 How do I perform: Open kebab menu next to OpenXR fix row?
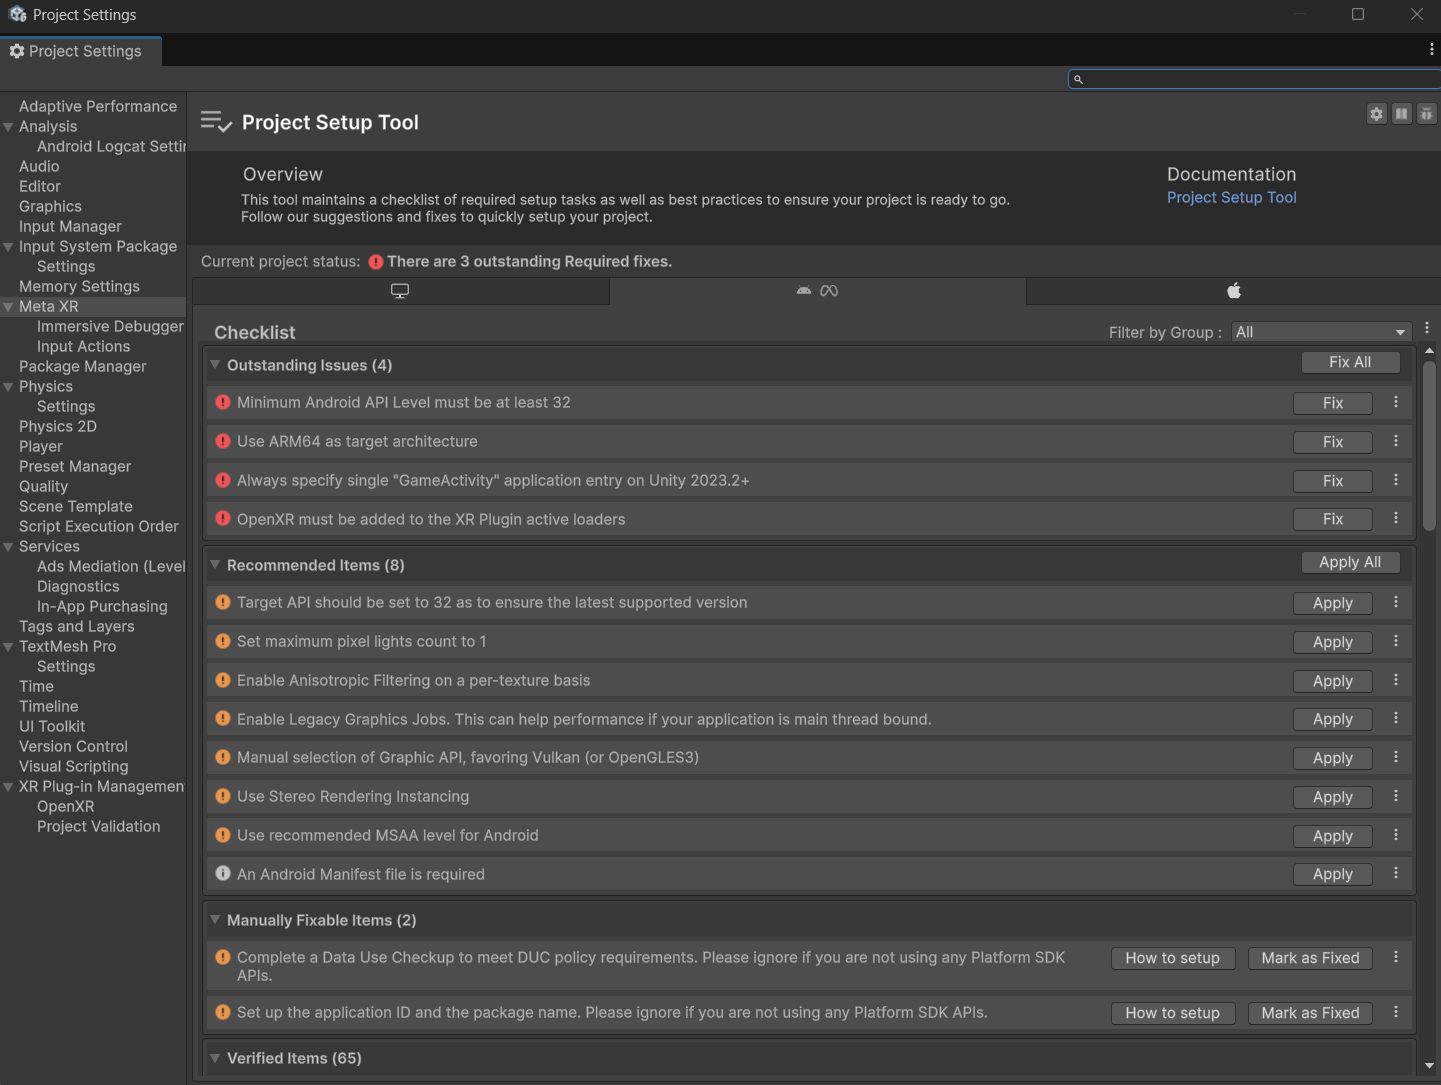1396,518
